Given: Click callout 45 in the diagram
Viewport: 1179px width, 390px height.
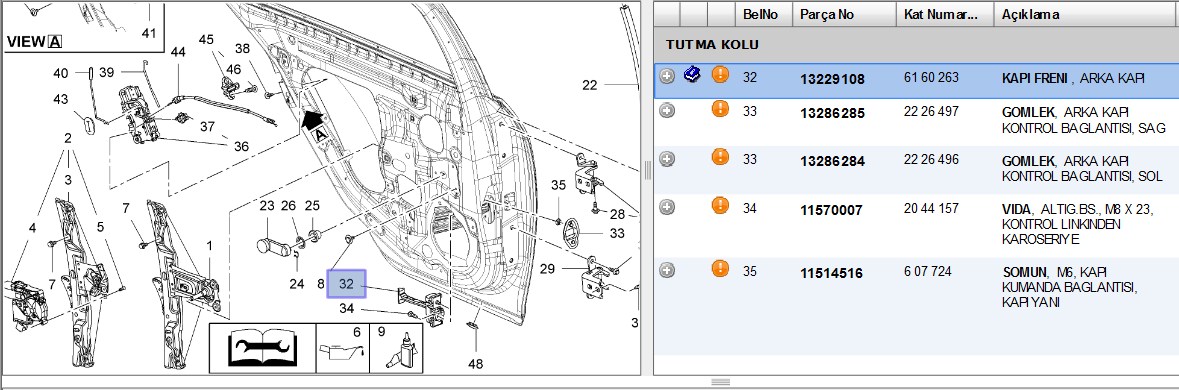Looking at the screenshot, I should [x=206, y=39].
